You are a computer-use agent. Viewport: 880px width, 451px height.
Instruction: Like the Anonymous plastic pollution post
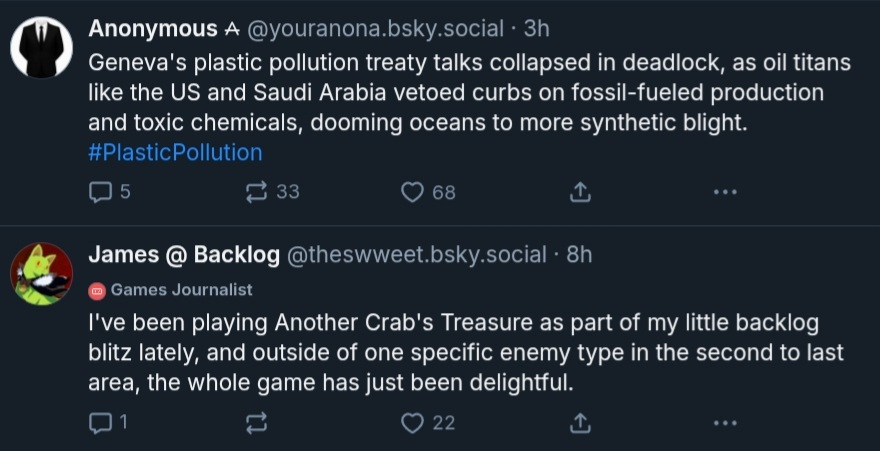(x=413, y=192)
